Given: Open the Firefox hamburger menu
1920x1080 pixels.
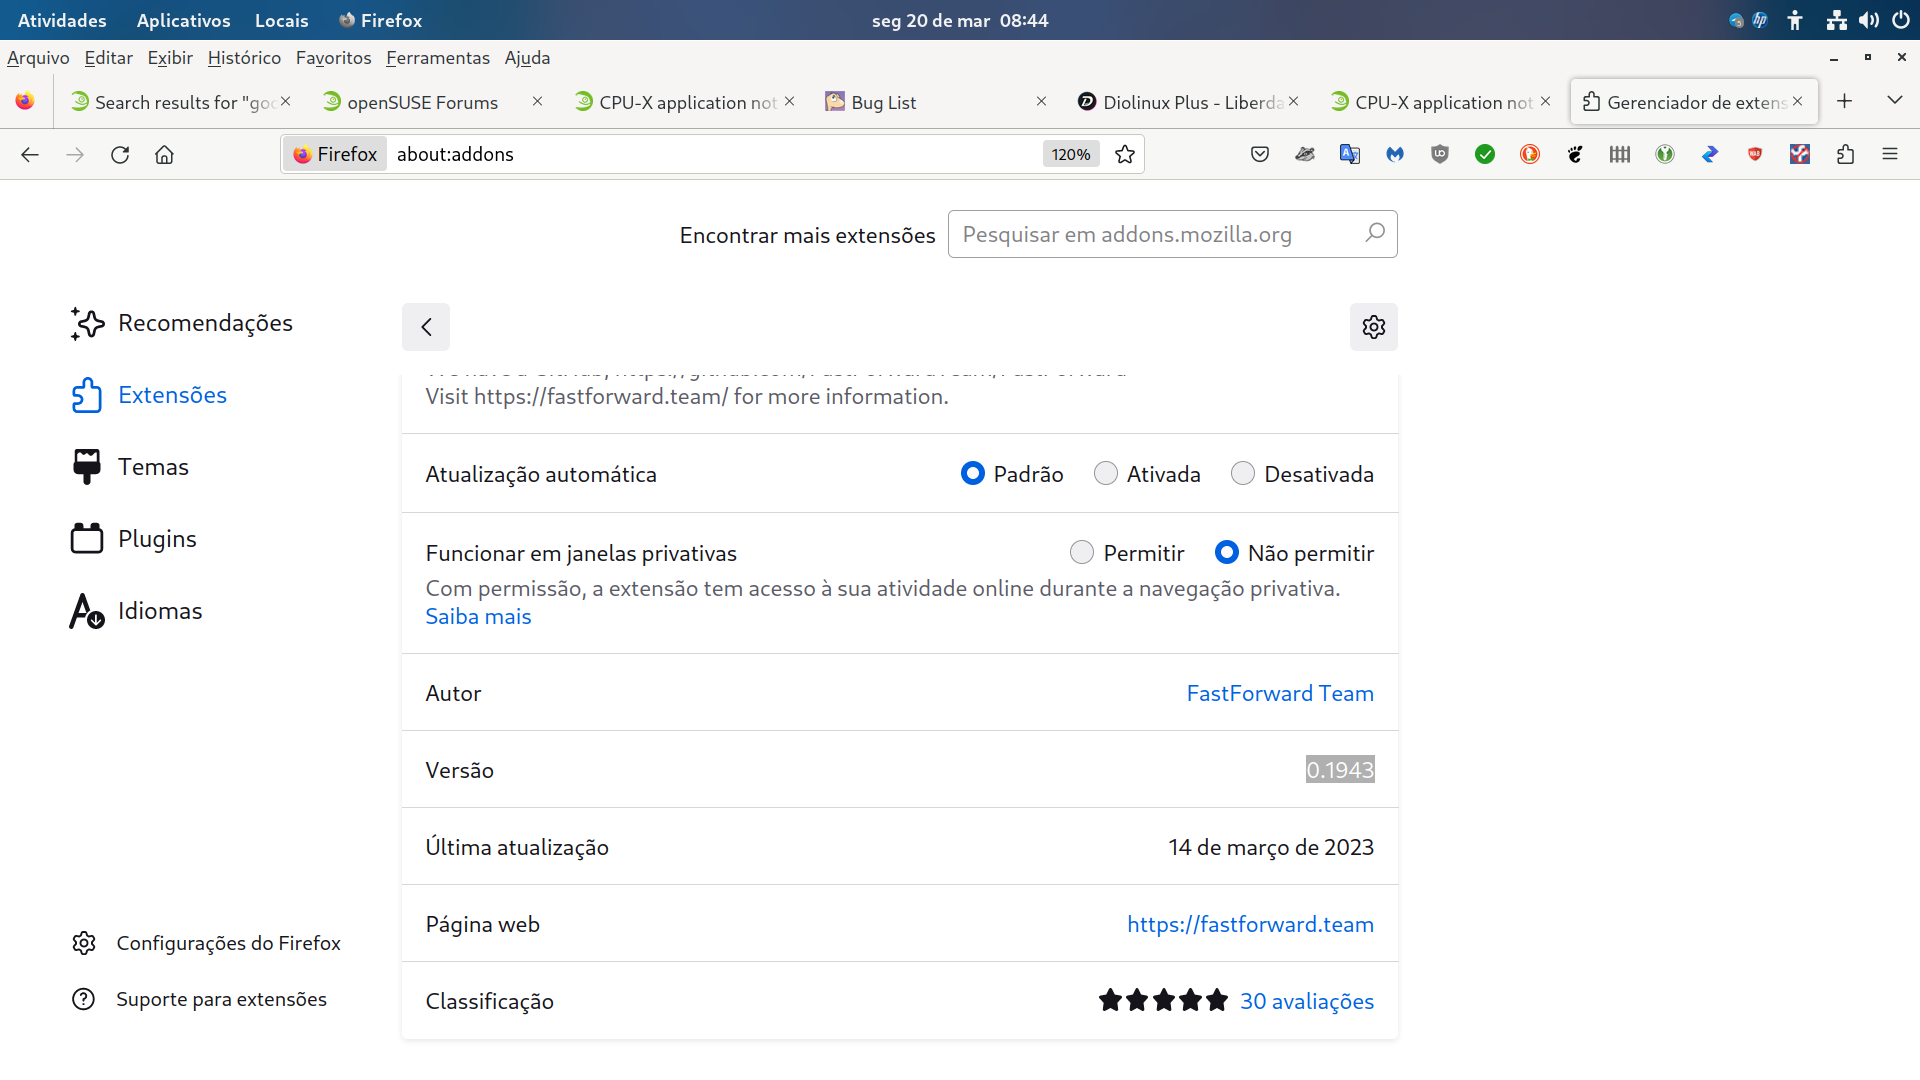Looking at the screenshot, I should tap(1890, 154).
